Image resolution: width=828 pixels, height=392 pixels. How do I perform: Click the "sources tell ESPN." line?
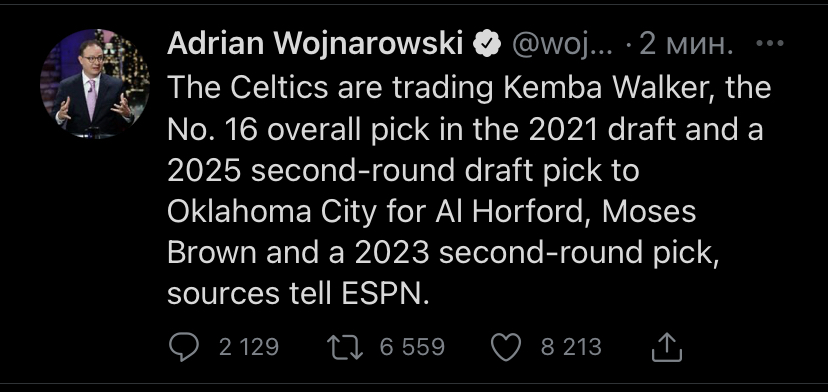tap(299, 294)
